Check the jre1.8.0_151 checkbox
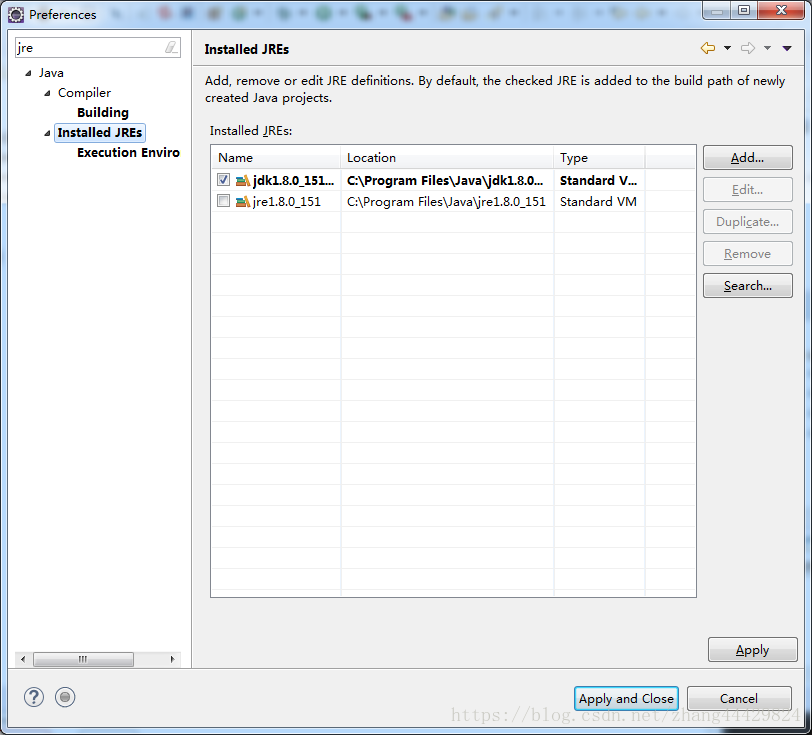Image resolution: width=812 pixels, height=735 pixels. pos(223,200)
